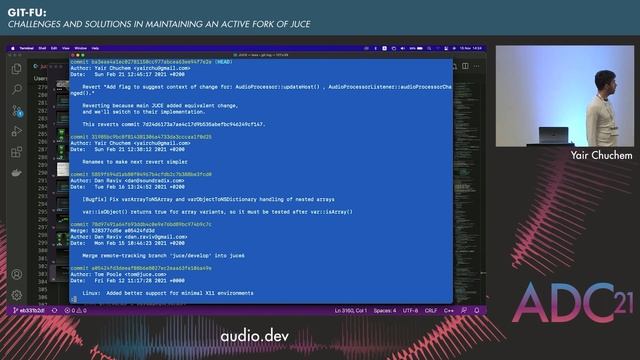Click the Spotlight search icon in menu bar
Viewport: 640px width, 360px height.
(429, 48)
